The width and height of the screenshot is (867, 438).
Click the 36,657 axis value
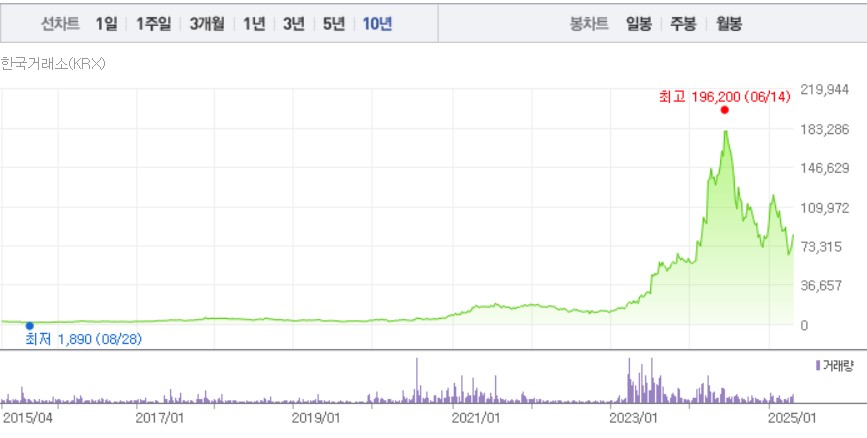coord(821,286)
